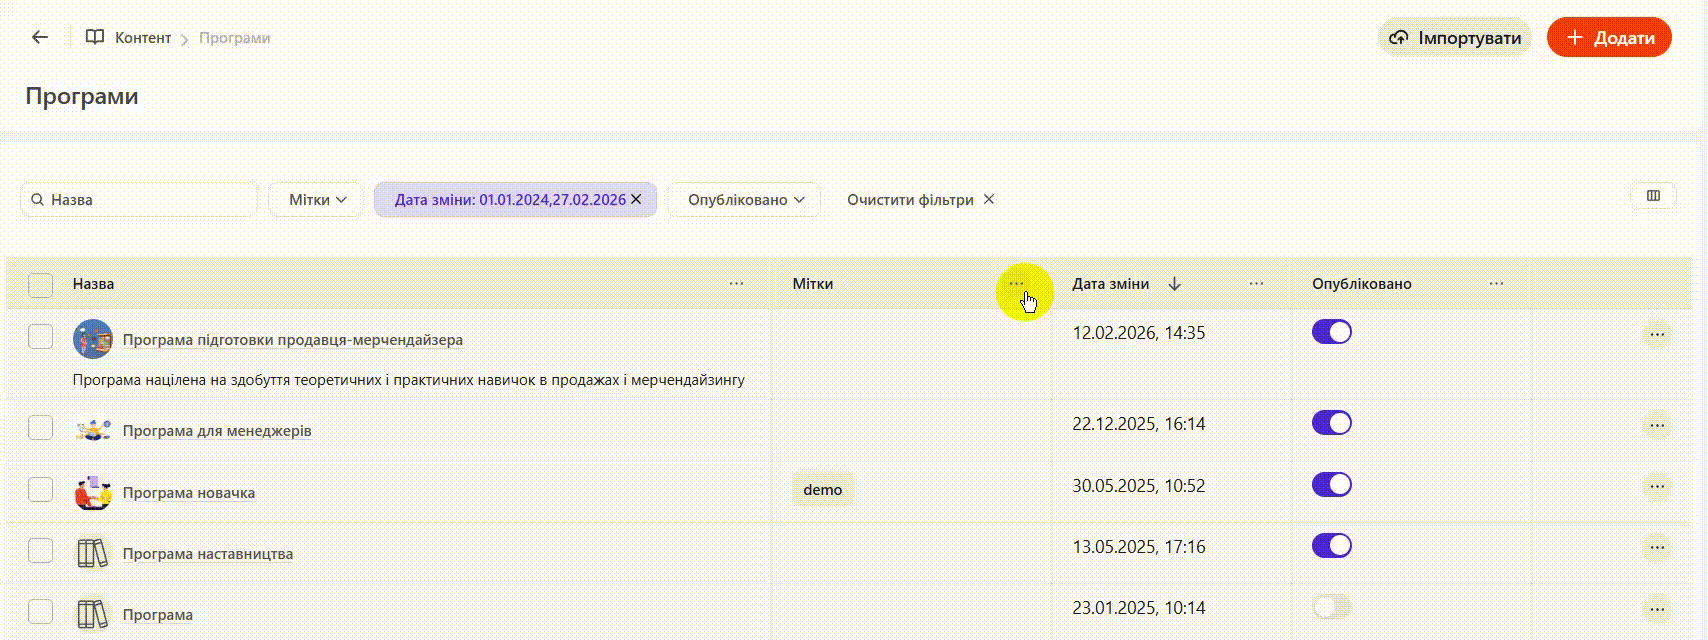1708x640 pixels.
Task: Open column settings icon at right
Action: (x=1653, y=196)
